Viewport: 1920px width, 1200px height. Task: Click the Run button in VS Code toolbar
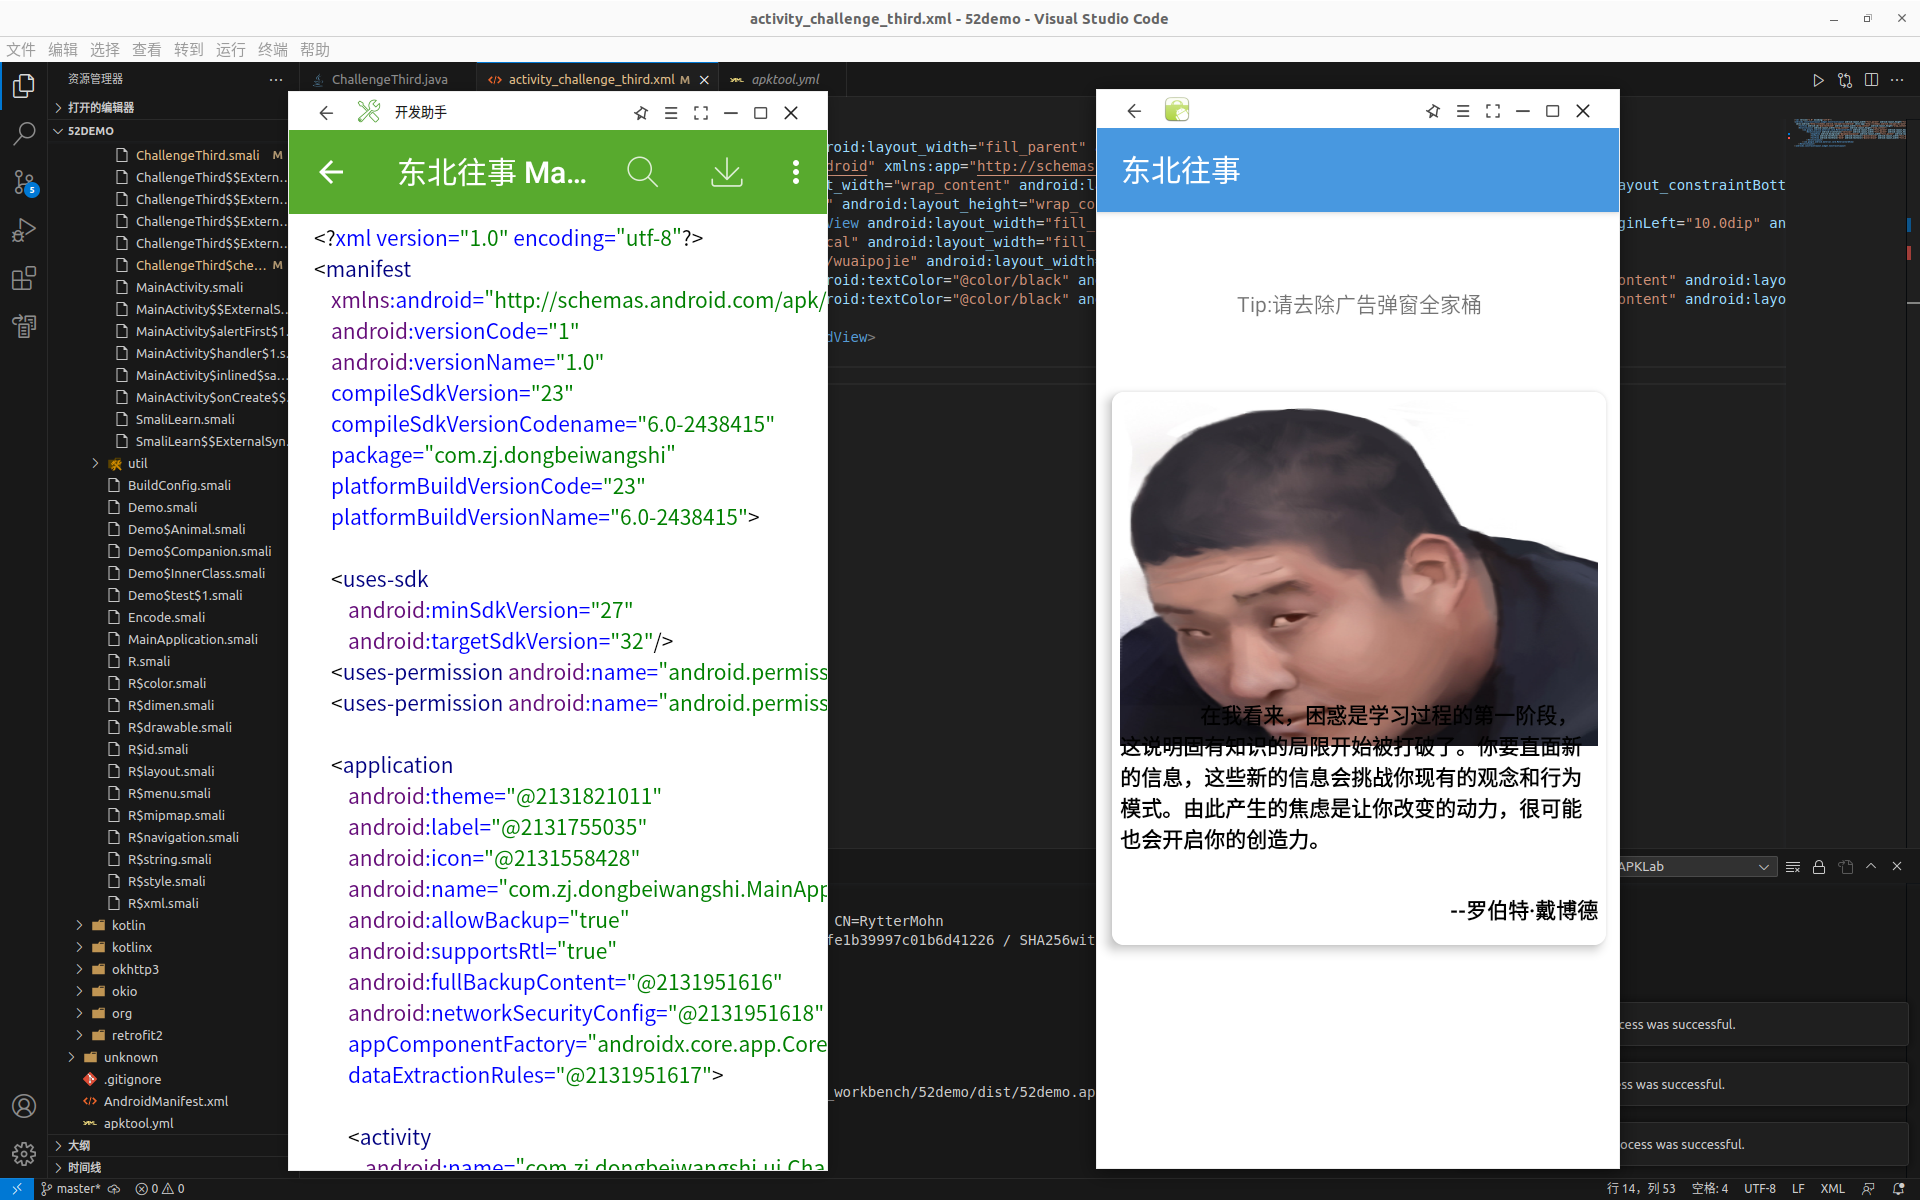(x=1816, y=79)
